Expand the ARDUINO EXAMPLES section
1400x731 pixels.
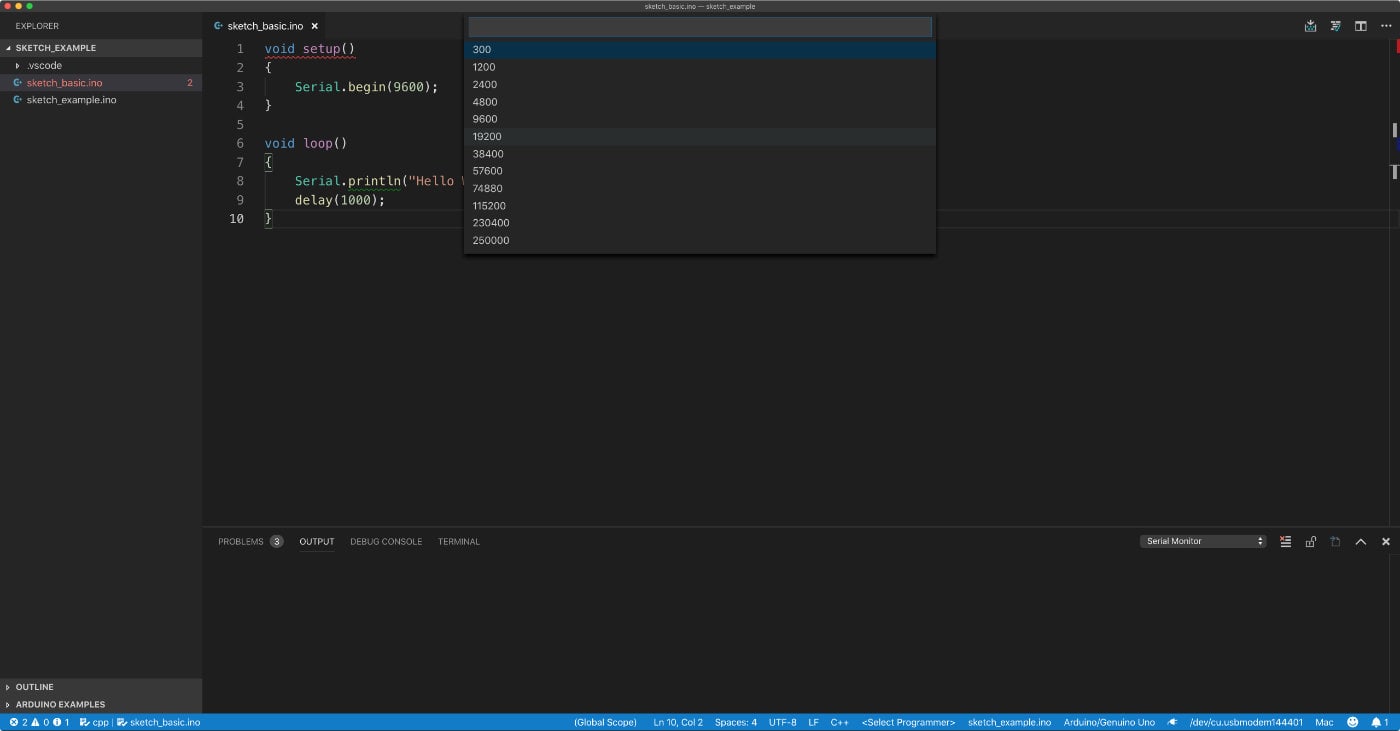click(101, 704)
